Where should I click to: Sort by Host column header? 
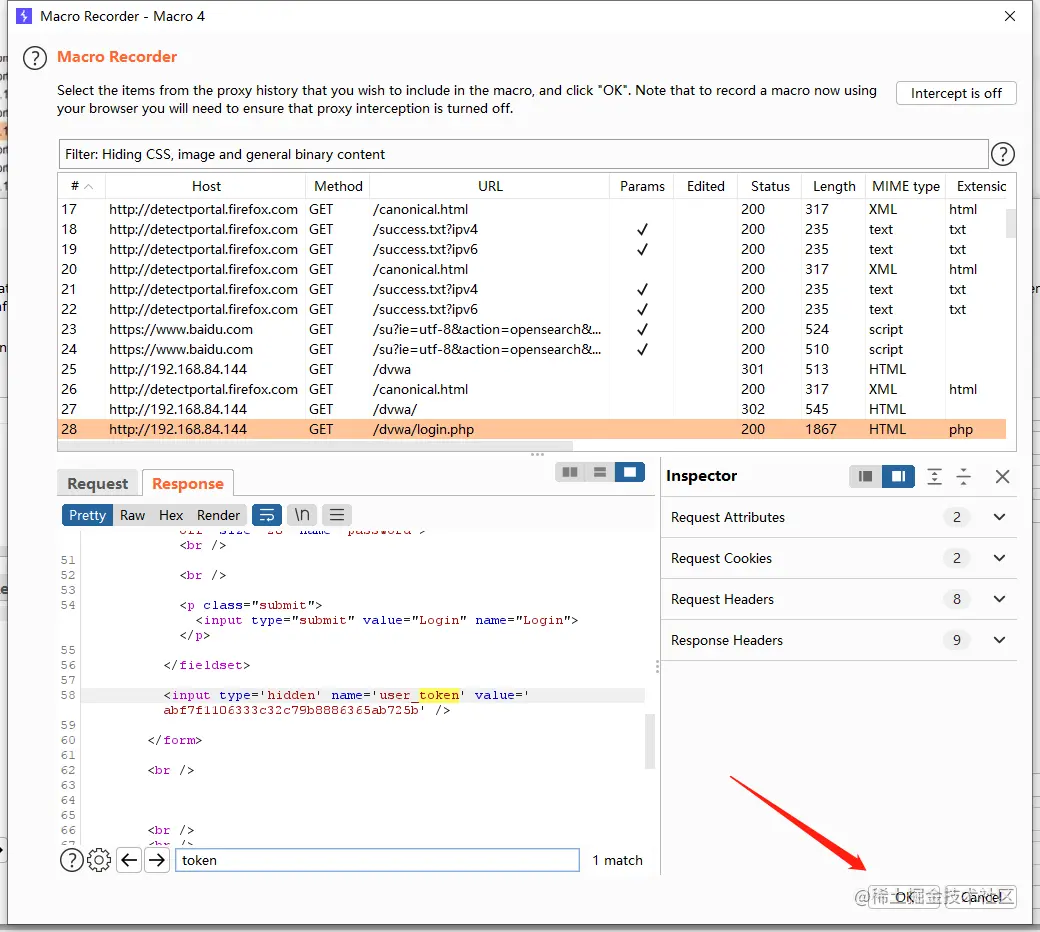(x=206, y=186)
